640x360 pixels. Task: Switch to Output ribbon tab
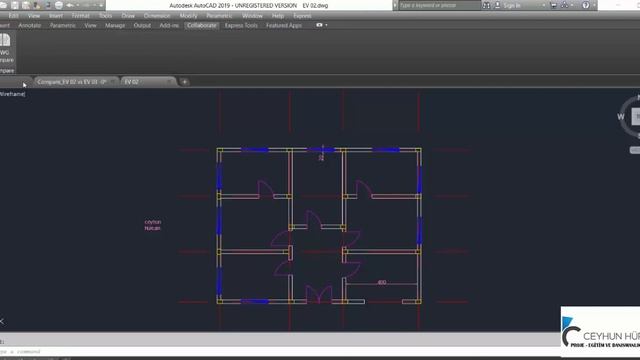142,25
